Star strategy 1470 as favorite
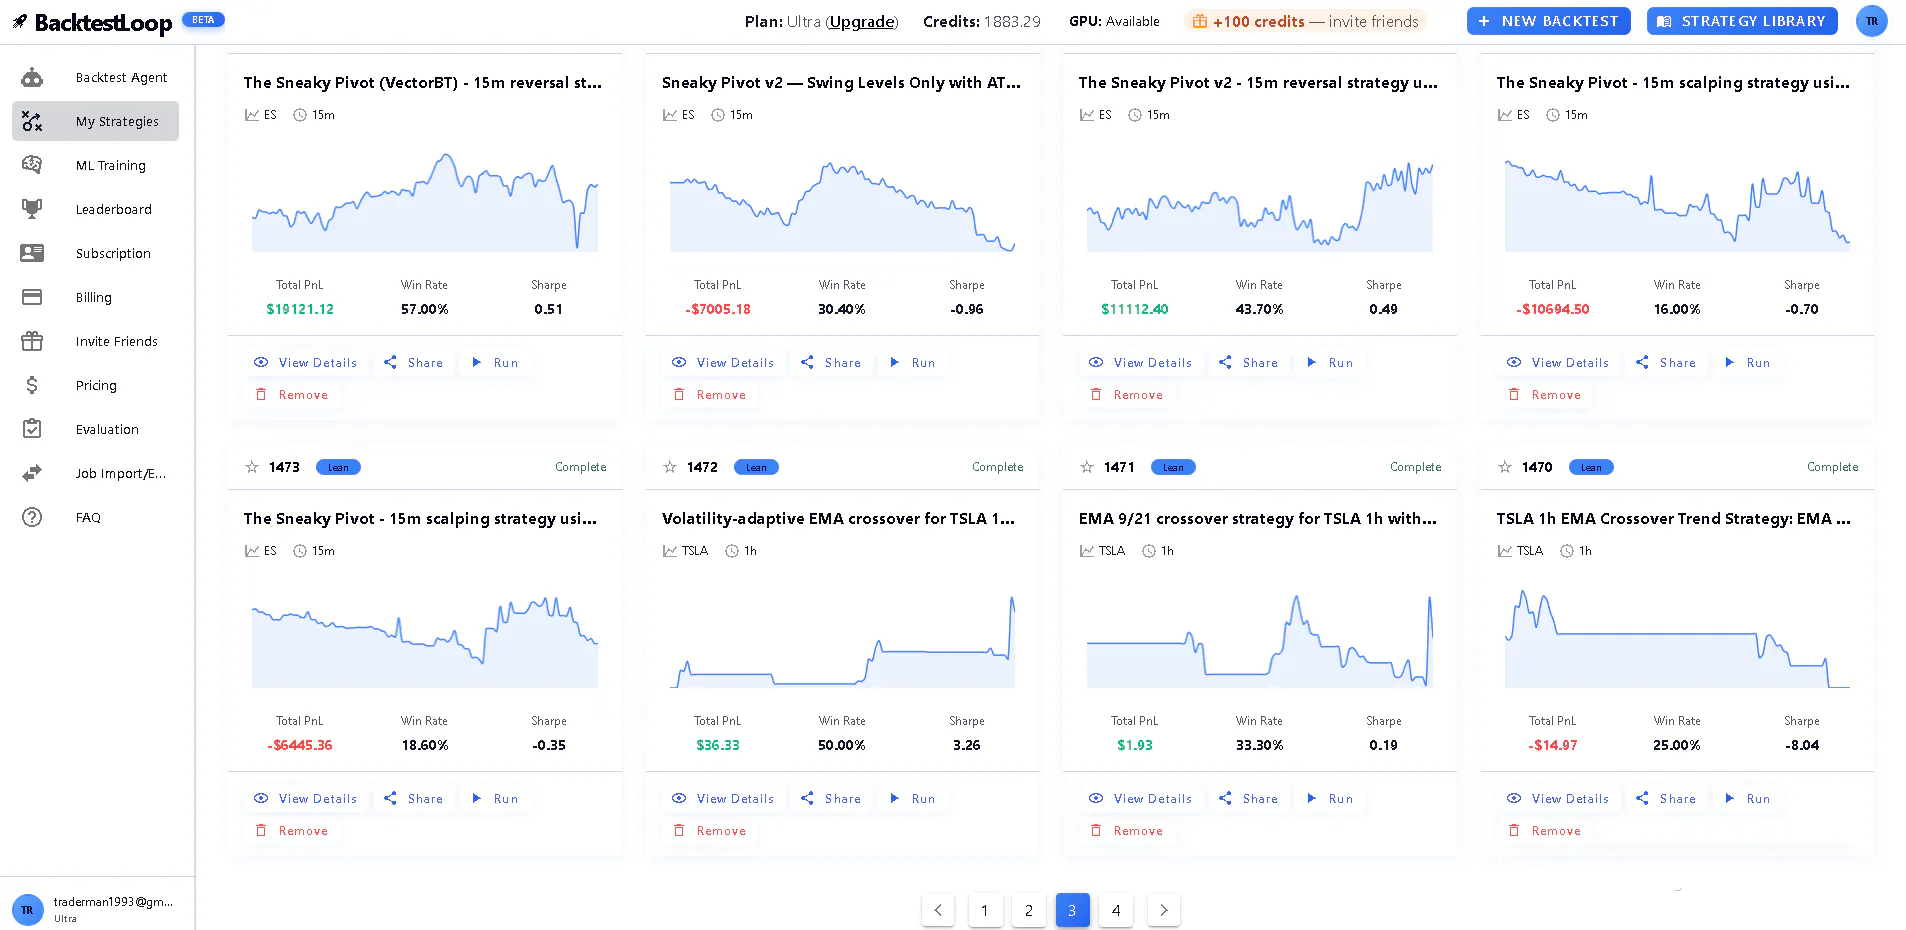The height and width of the screenshot is (930, 1906). [x=1505, y=467]
